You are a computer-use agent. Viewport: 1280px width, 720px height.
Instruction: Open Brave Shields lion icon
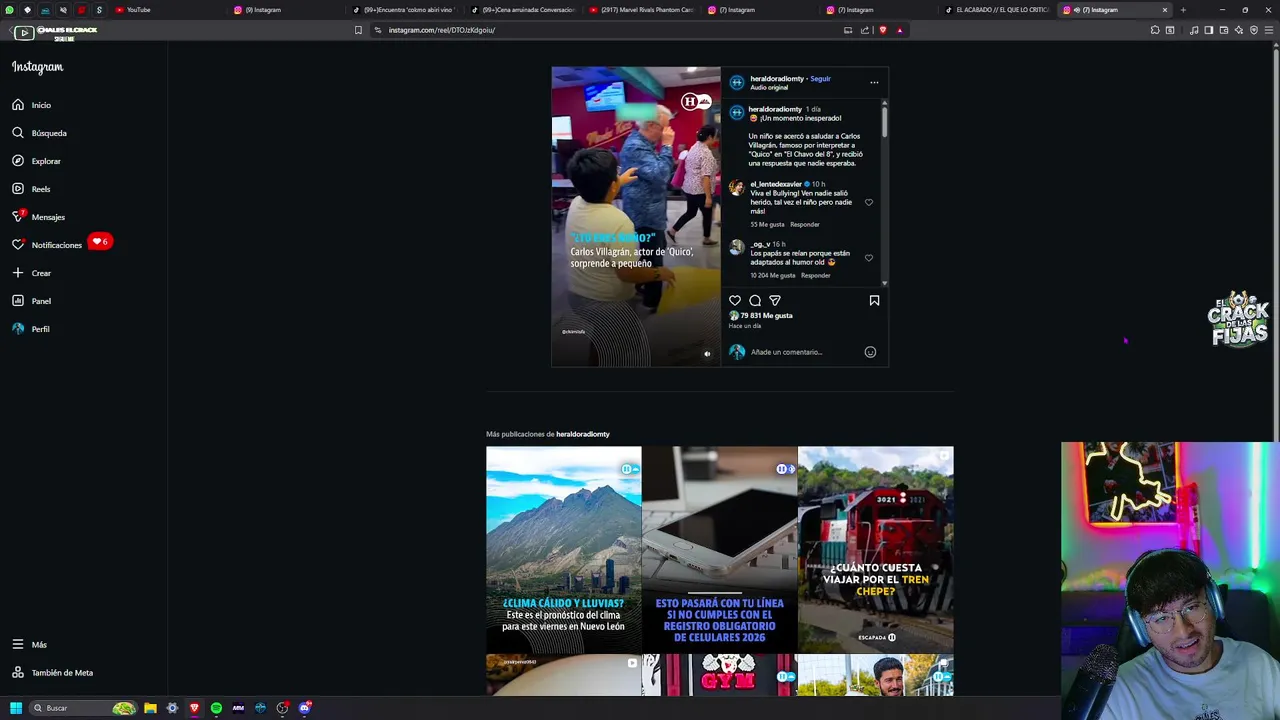(x=882, y=30)
